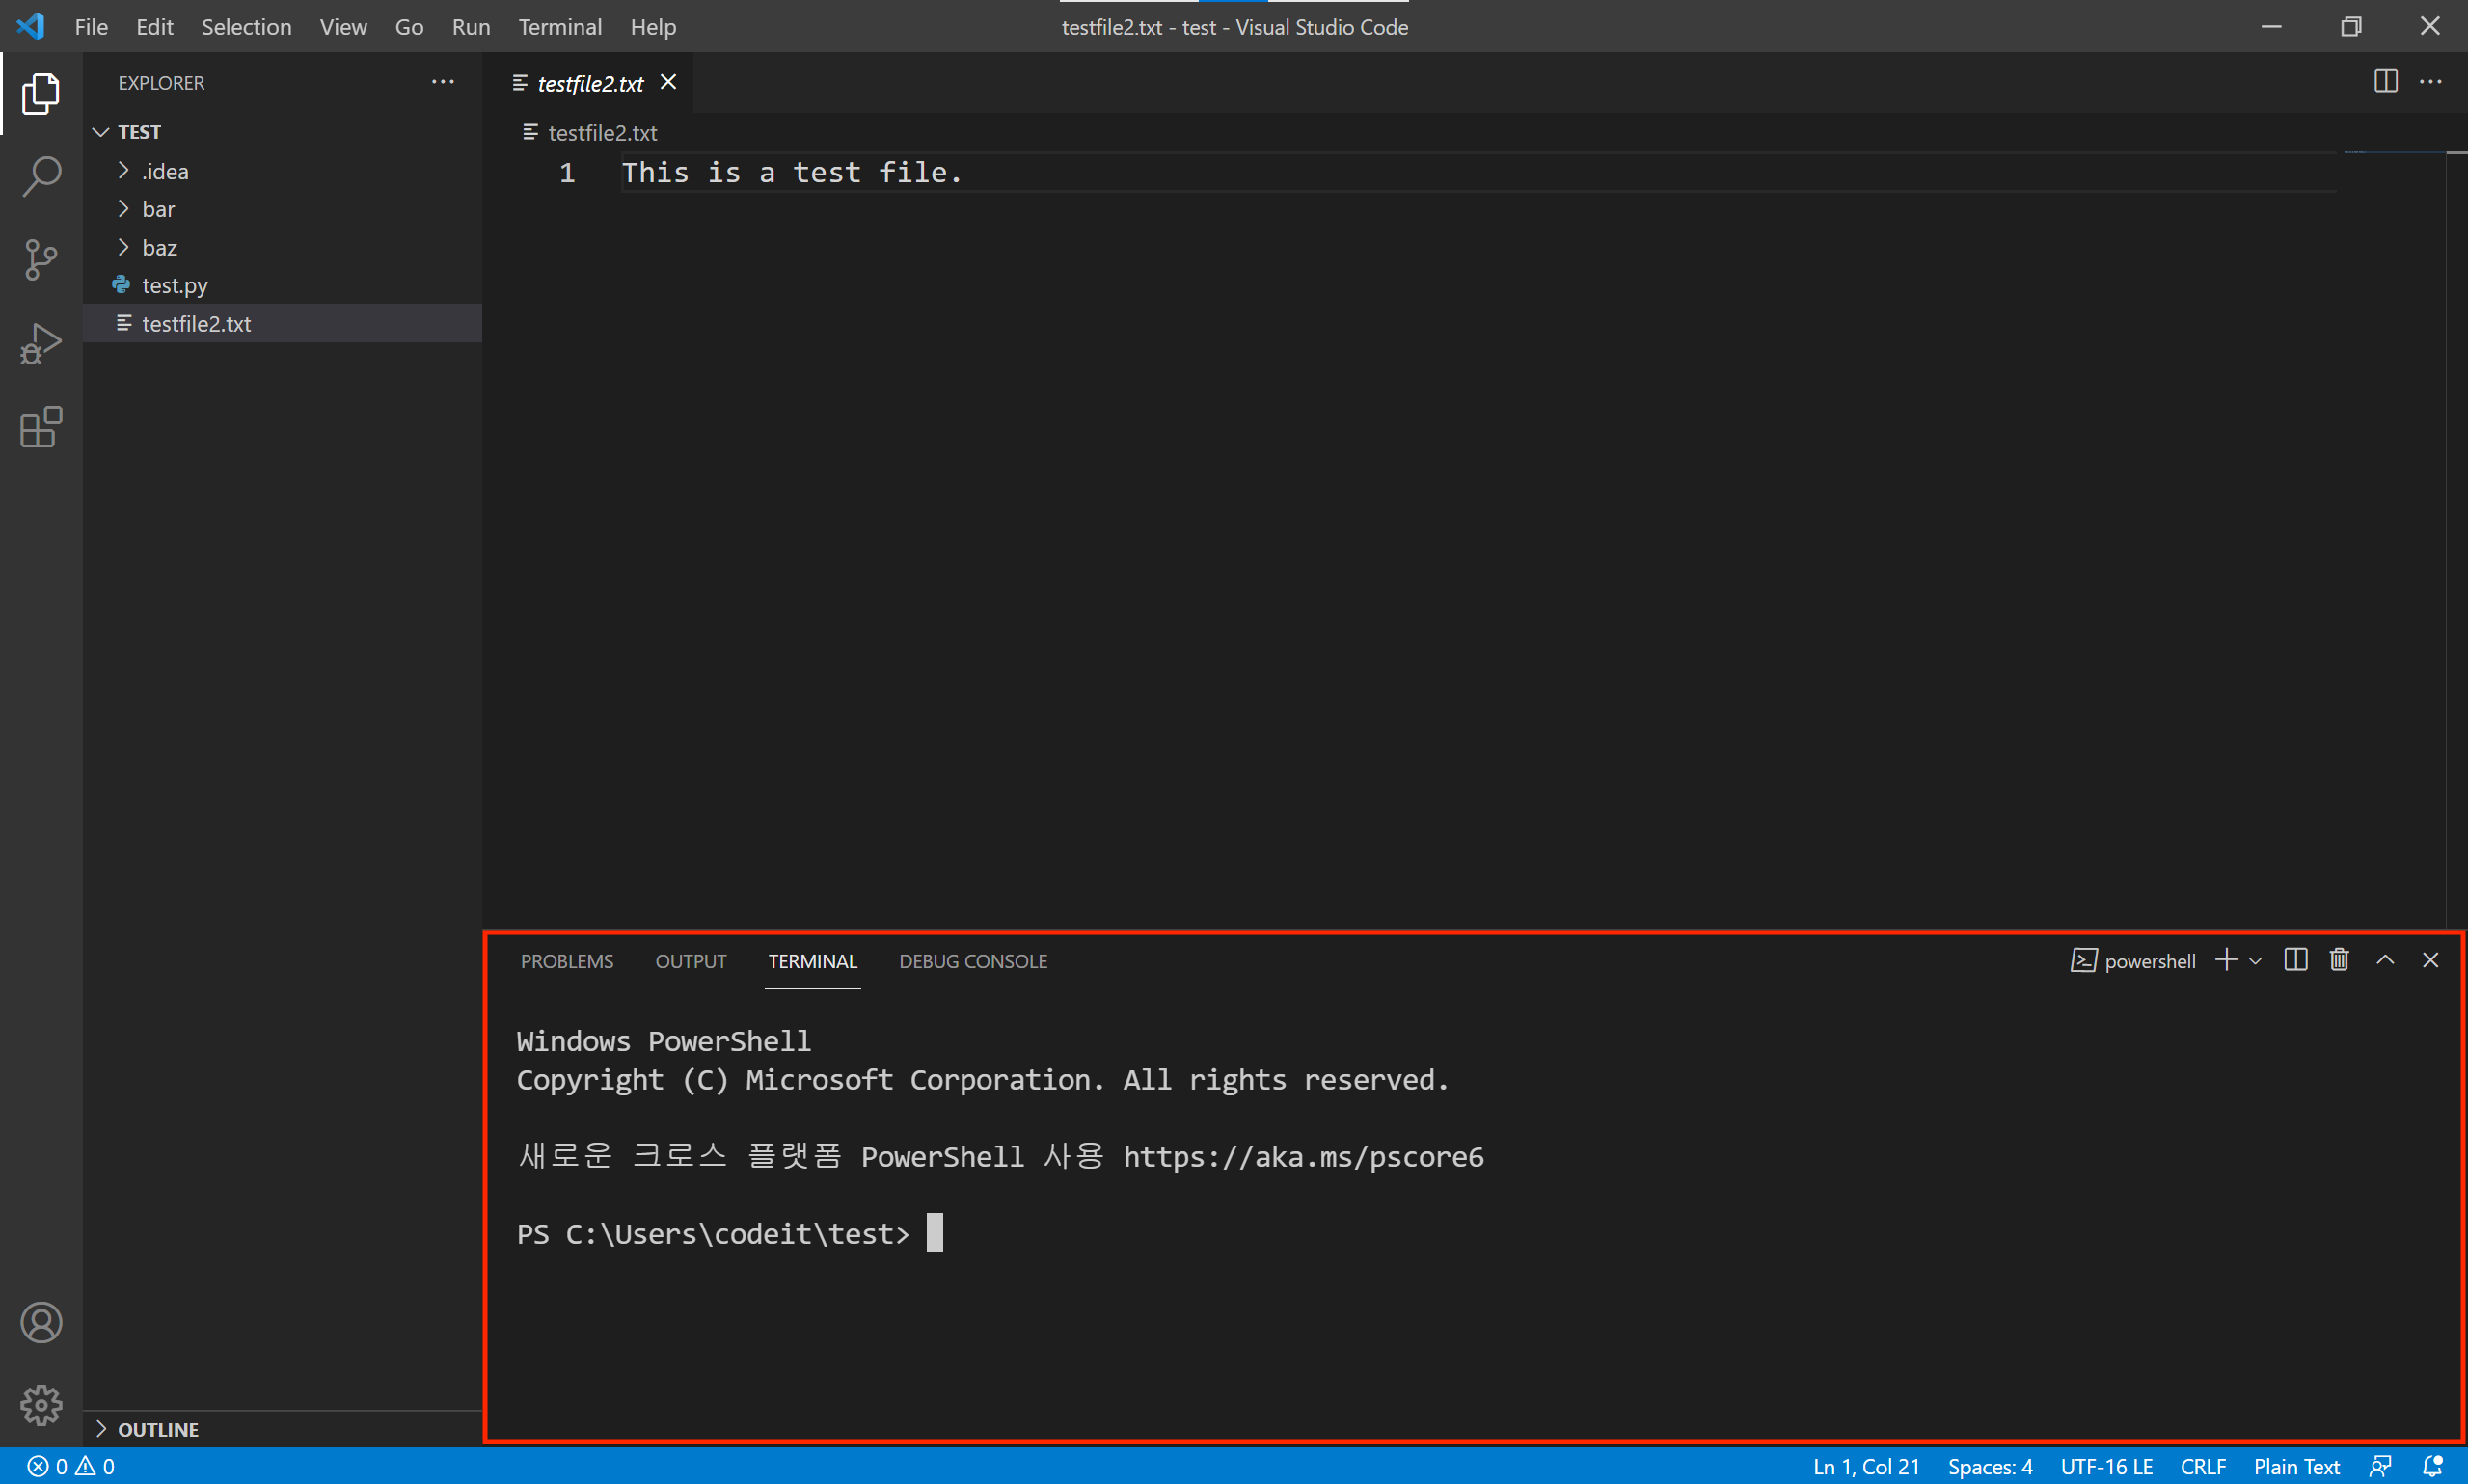Image resolution: width=2468 pixels, height=1484 pixels.
Task: Expand the .idea folder
Action: pyautogui.click(x=164, y=171)
